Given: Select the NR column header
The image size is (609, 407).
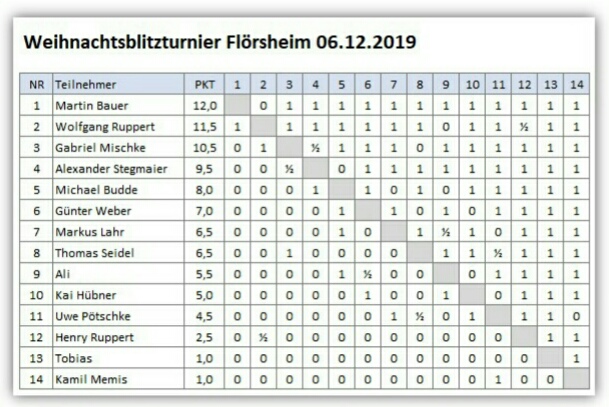Looking at the screenshot, I should tap(36, 84).
